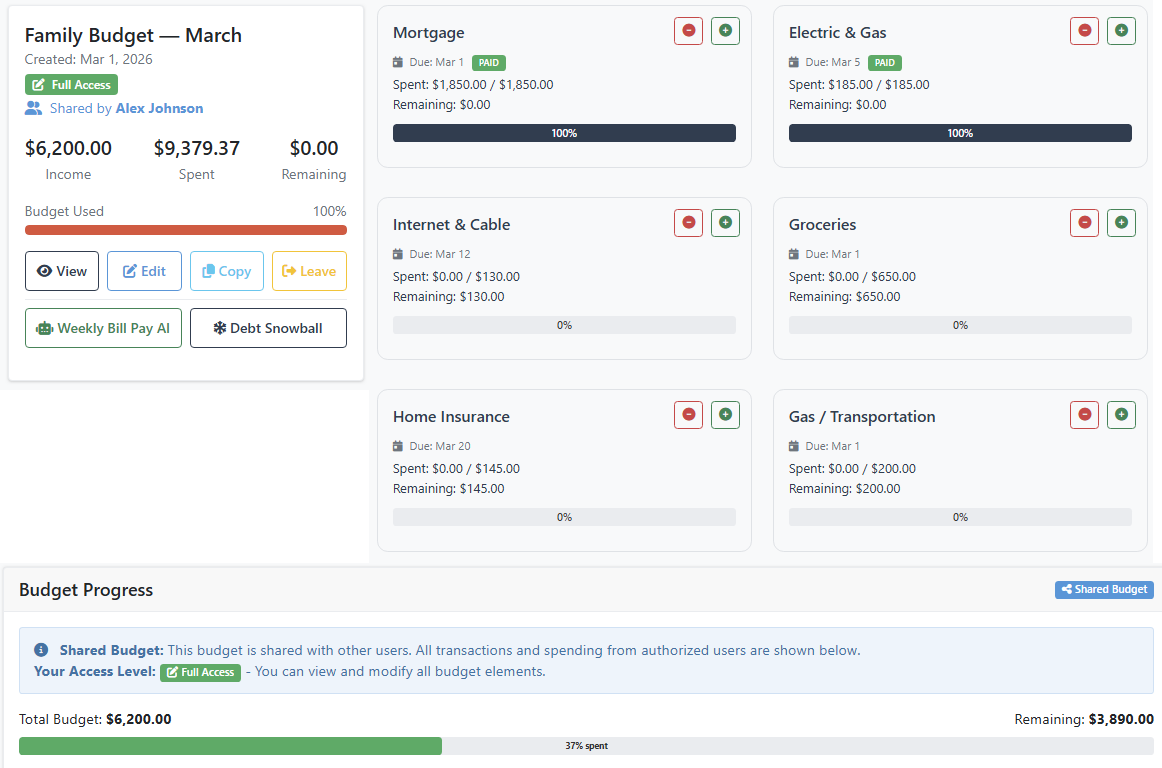Click the minus icon on Internet & Cable
Screen dimensions: 1162x768
tap(688, 223)
